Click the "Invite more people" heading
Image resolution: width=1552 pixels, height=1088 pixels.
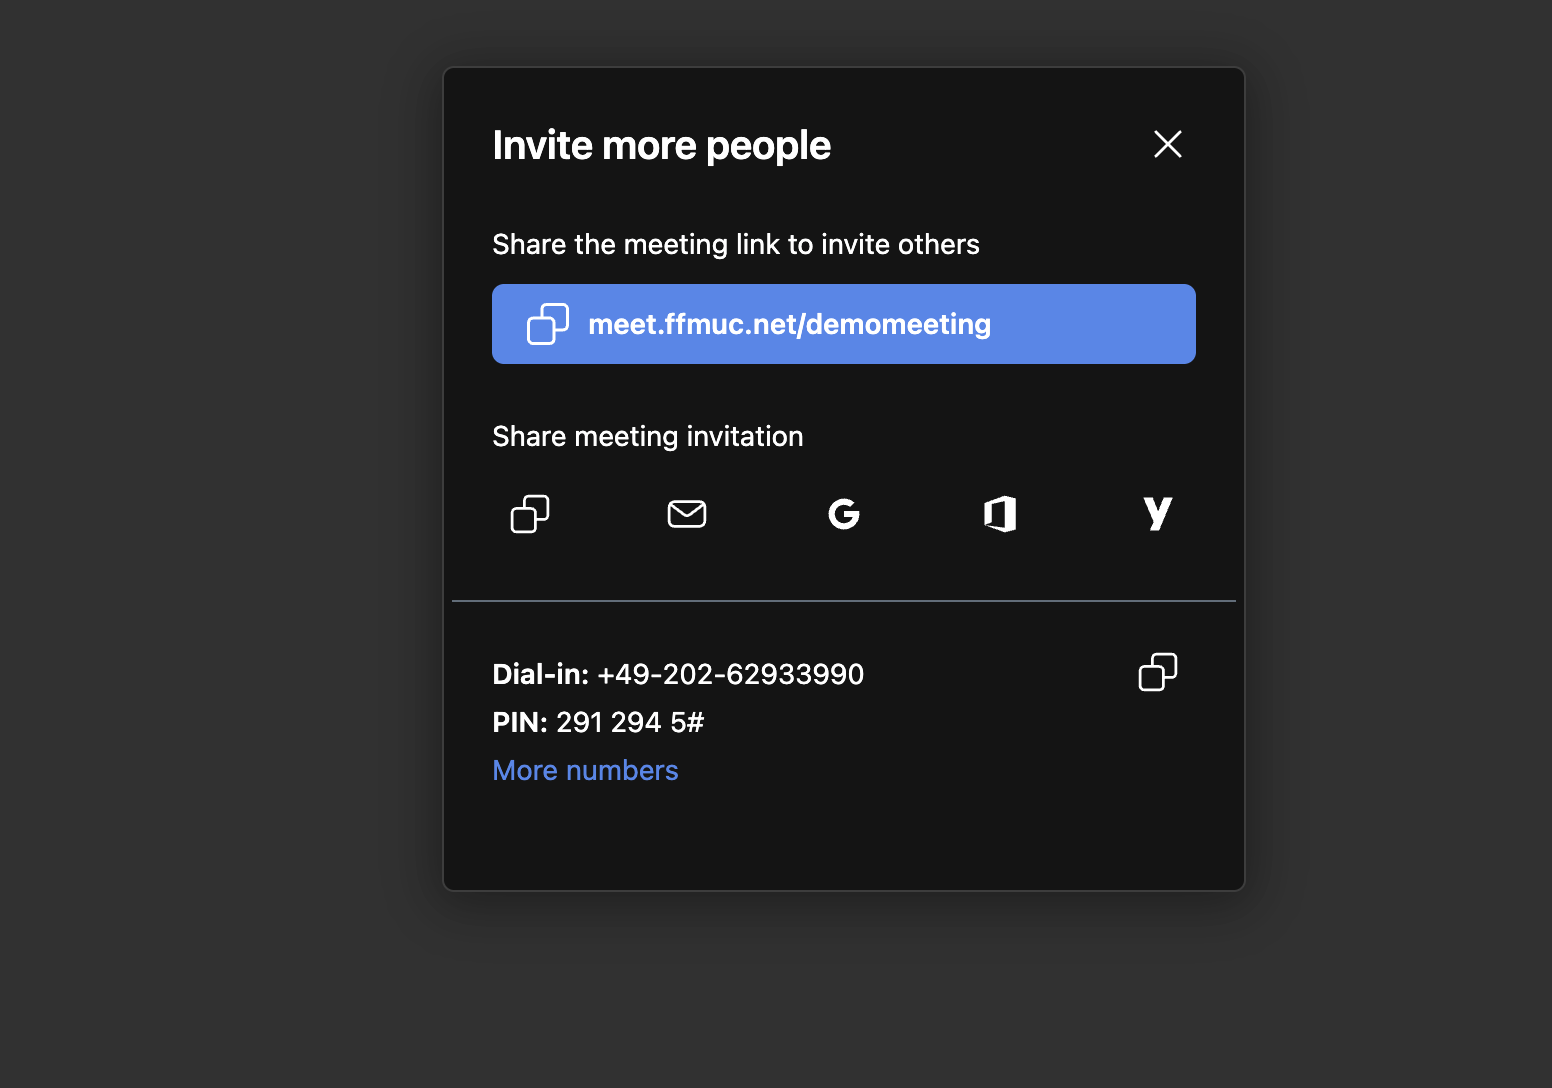[x=661, y=146]
